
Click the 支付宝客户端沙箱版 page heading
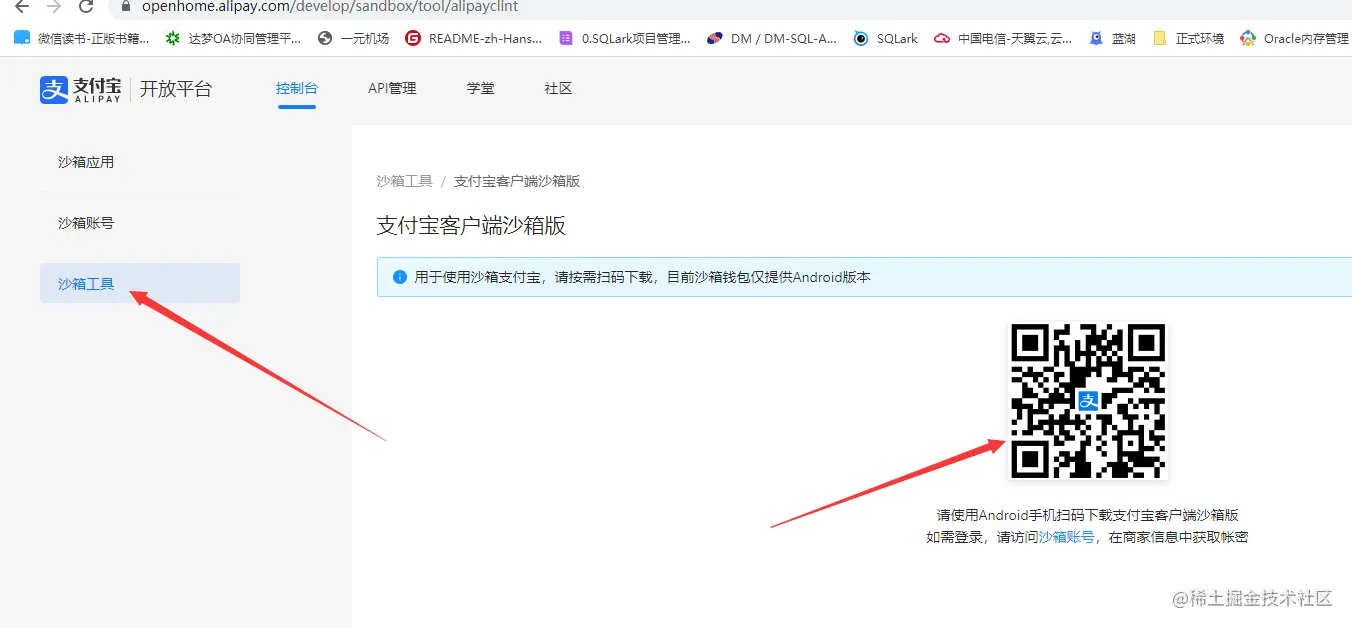coord(471,225)
